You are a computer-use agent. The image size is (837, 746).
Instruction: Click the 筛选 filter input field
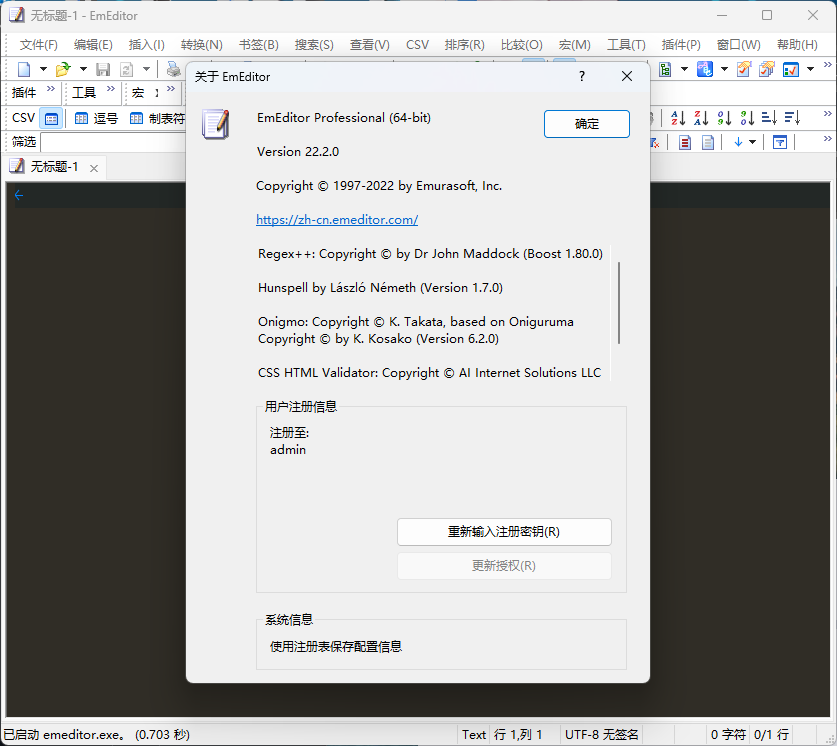[113, 142]
